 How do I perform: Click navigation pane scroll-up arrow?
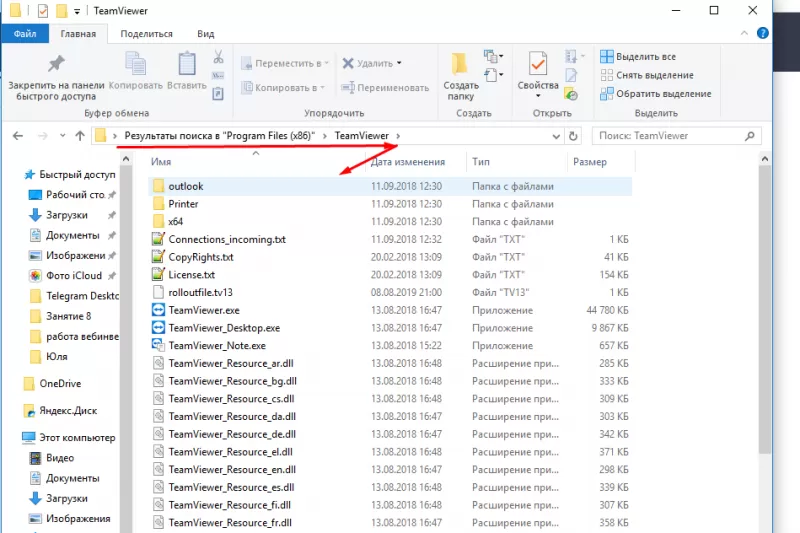[126, 159]
